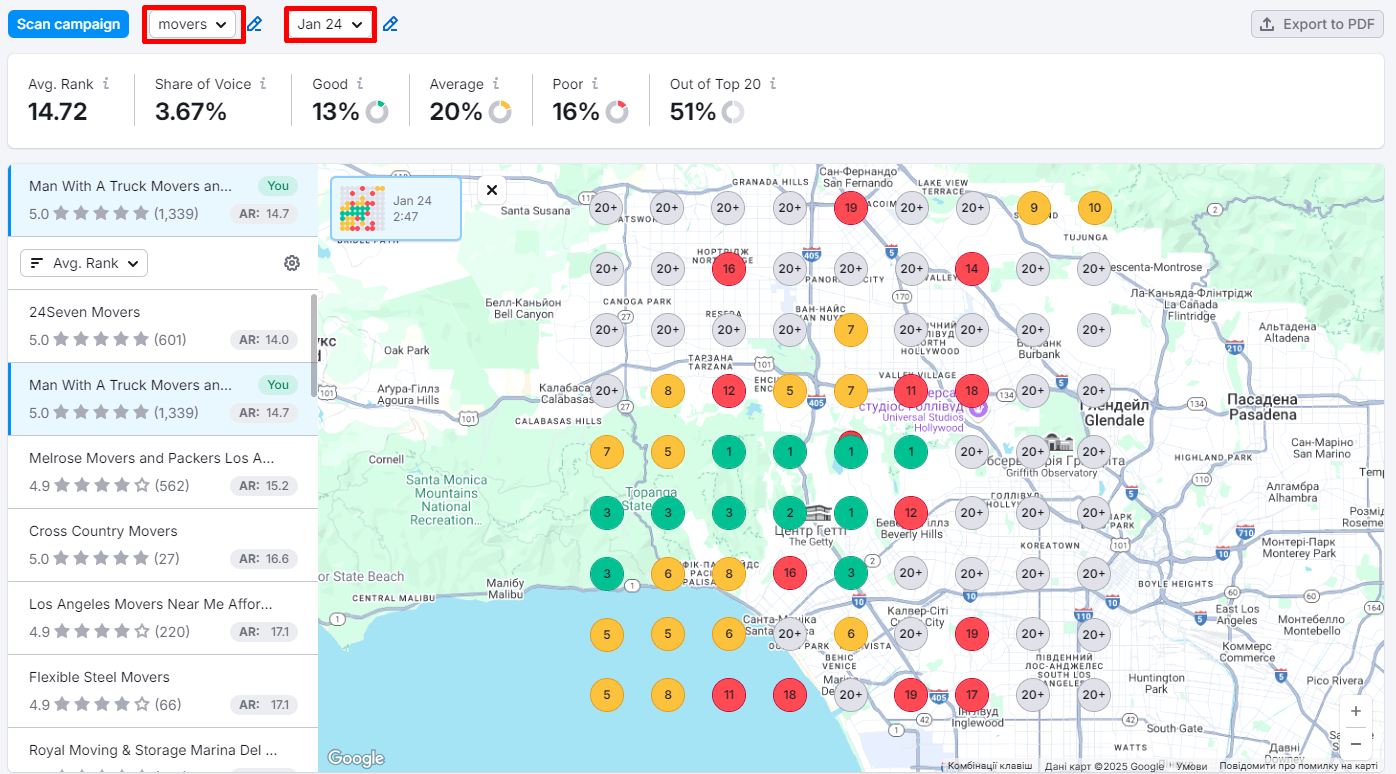Select the Jan 24 2:47 scan thumbnail
This screenshot has height=774, width=1396.
tap(396, 208)
